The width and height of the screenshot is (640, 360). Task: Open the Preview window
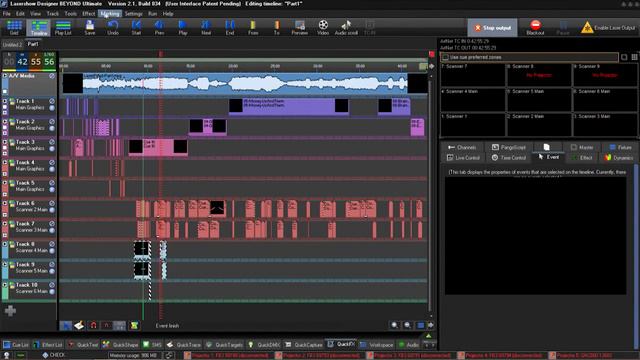tap(300, 28)
